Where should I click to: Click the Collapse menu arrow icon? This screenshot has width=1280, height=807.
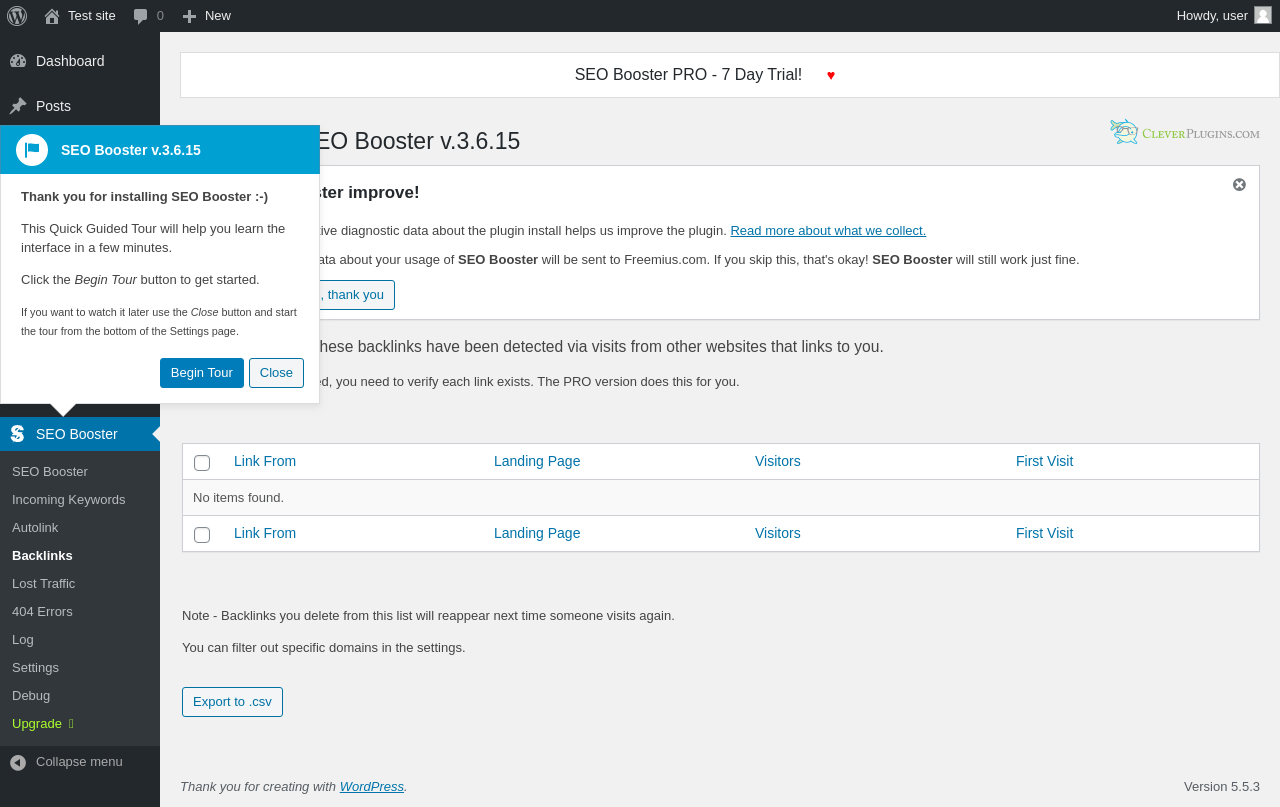tap(18, 762)
